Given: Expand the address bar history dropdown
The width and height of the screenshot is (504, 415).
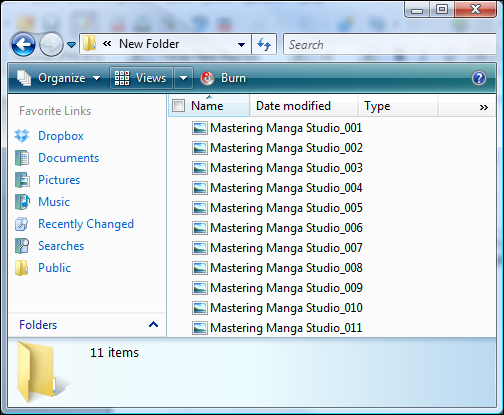Looking at the screenshot, I should point(242,44).
